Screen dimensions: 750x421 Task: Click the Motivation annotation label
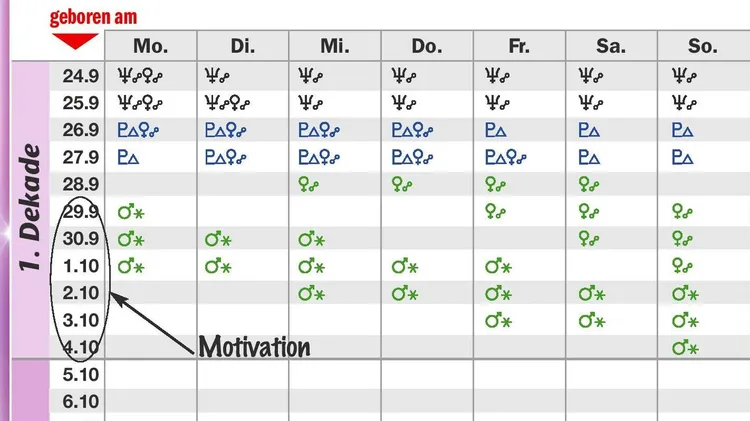point(254,346)
